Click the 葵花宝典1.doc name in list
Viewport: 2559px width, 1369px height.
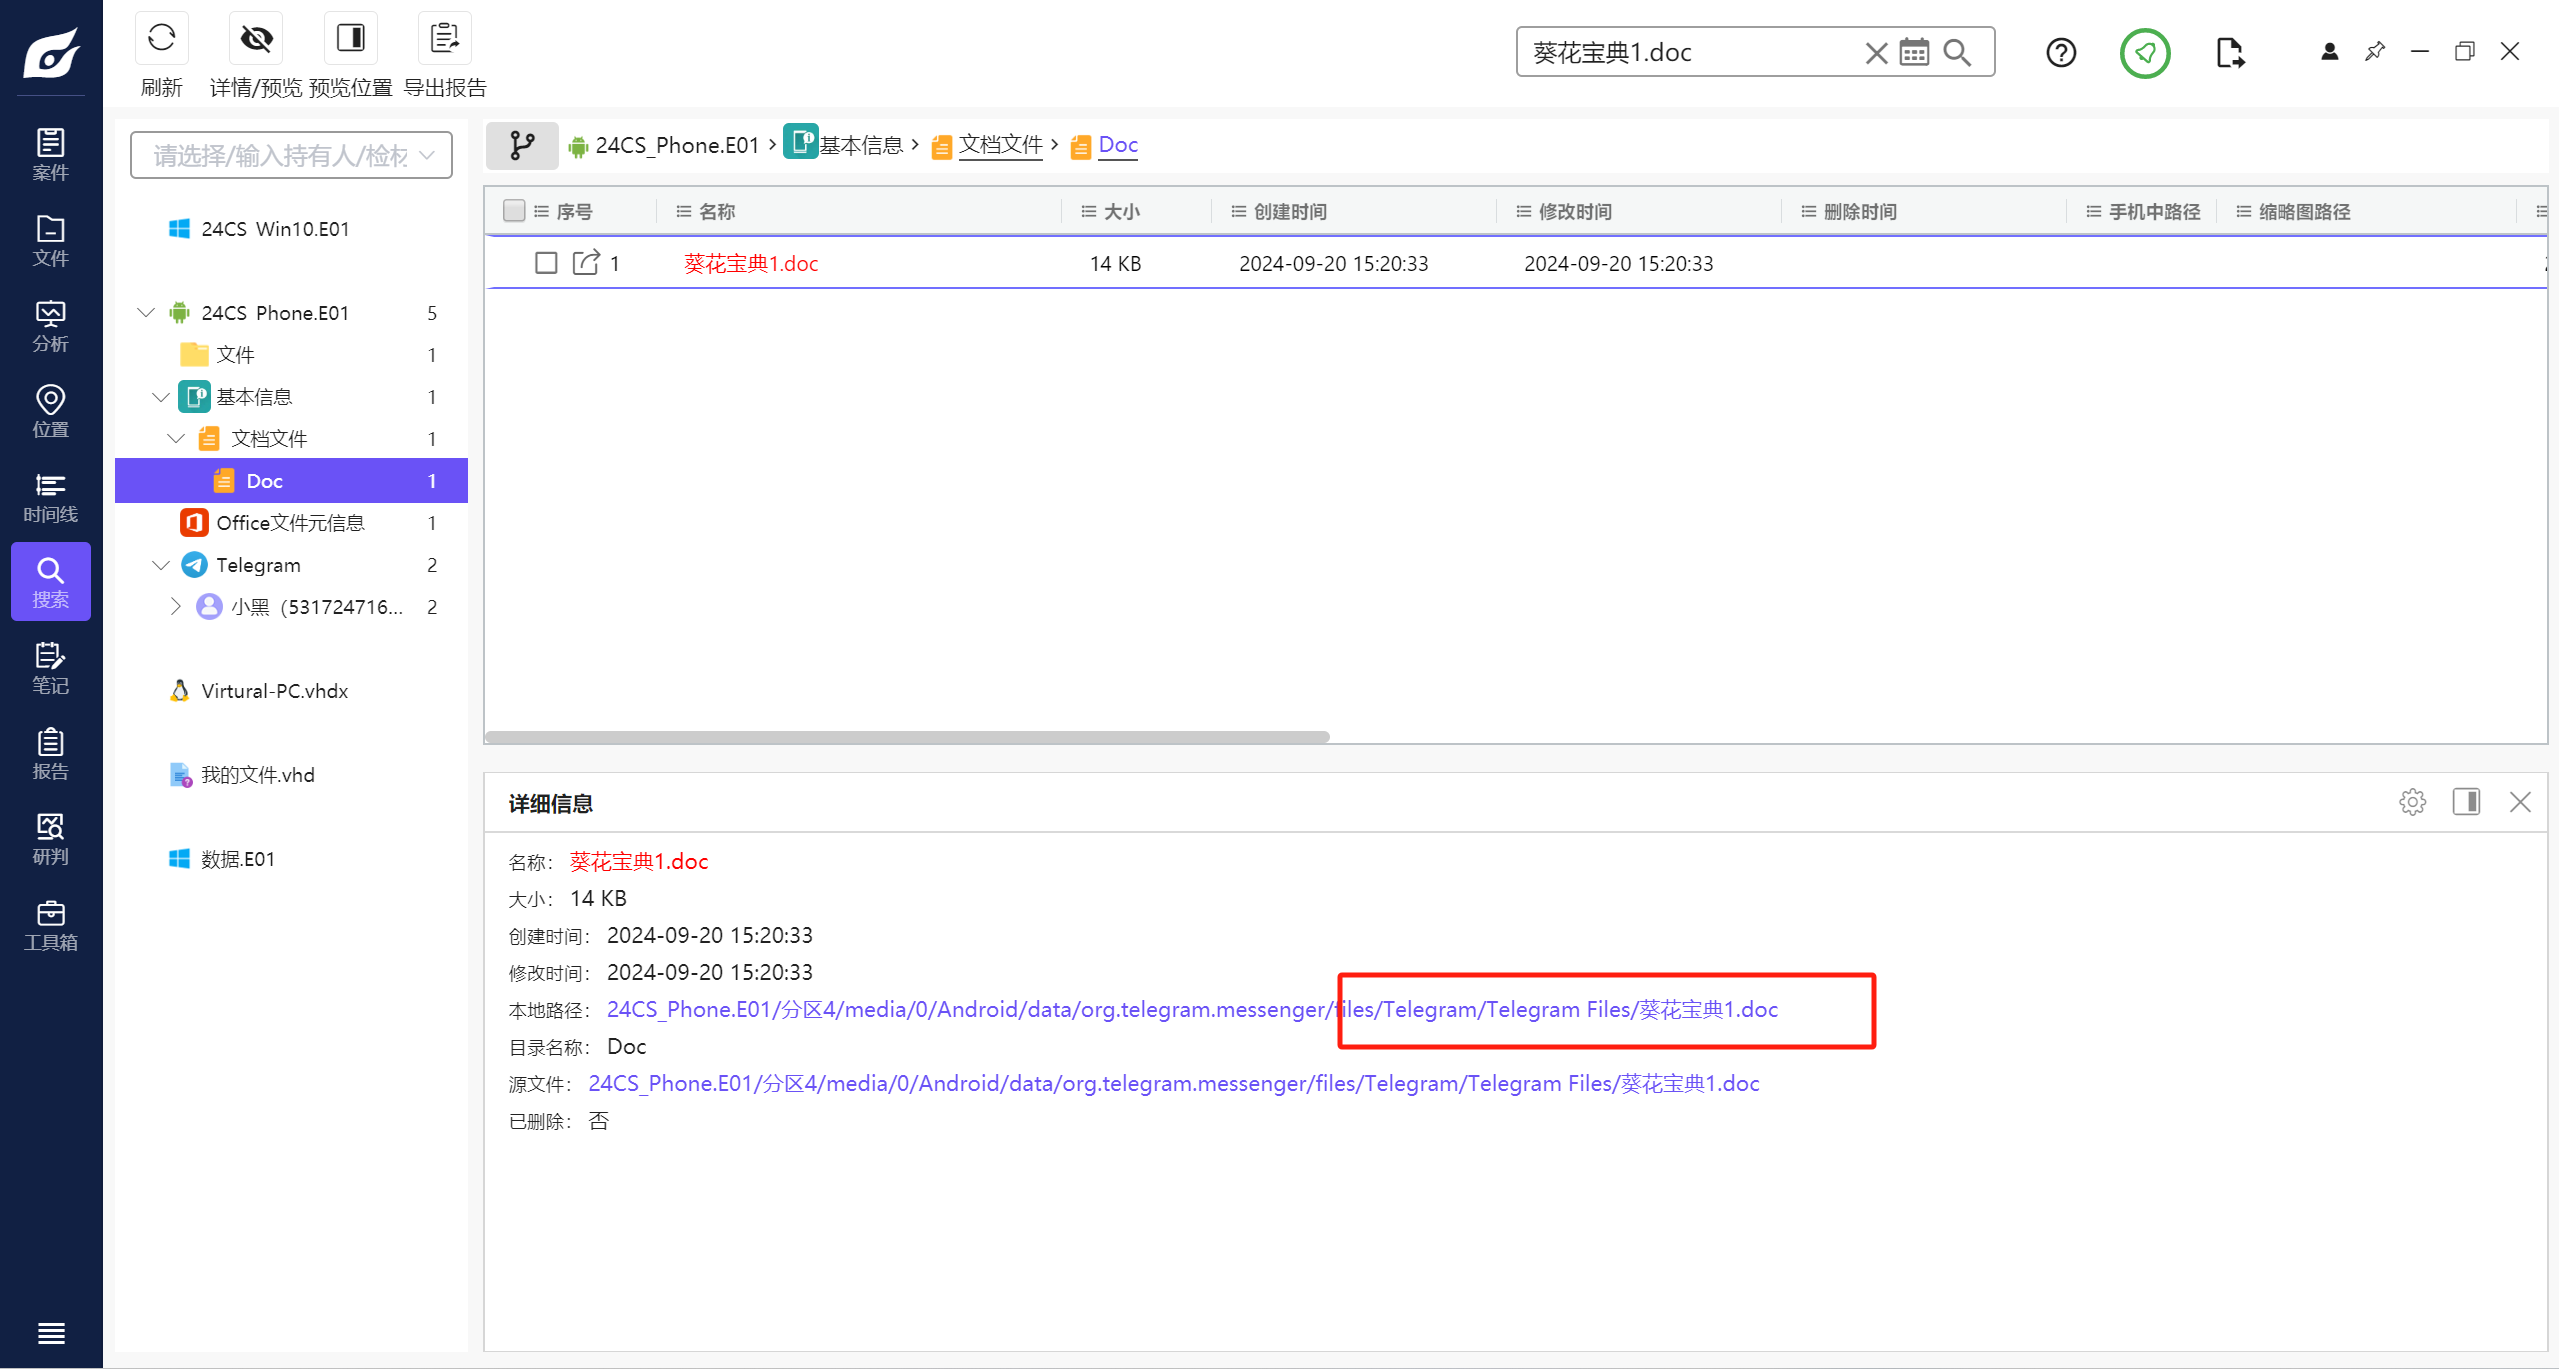pyautogui.click(x=751, y=264)
